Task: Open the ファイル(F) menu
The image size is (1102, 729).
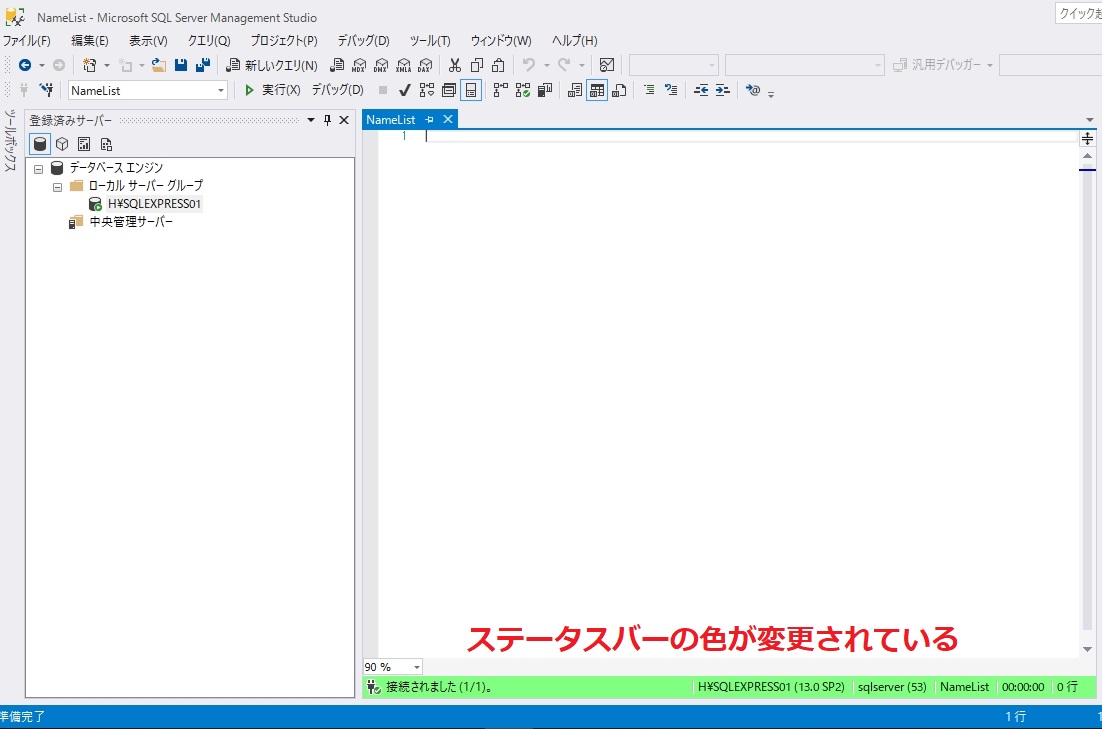Action: click(x=27, y=41)
